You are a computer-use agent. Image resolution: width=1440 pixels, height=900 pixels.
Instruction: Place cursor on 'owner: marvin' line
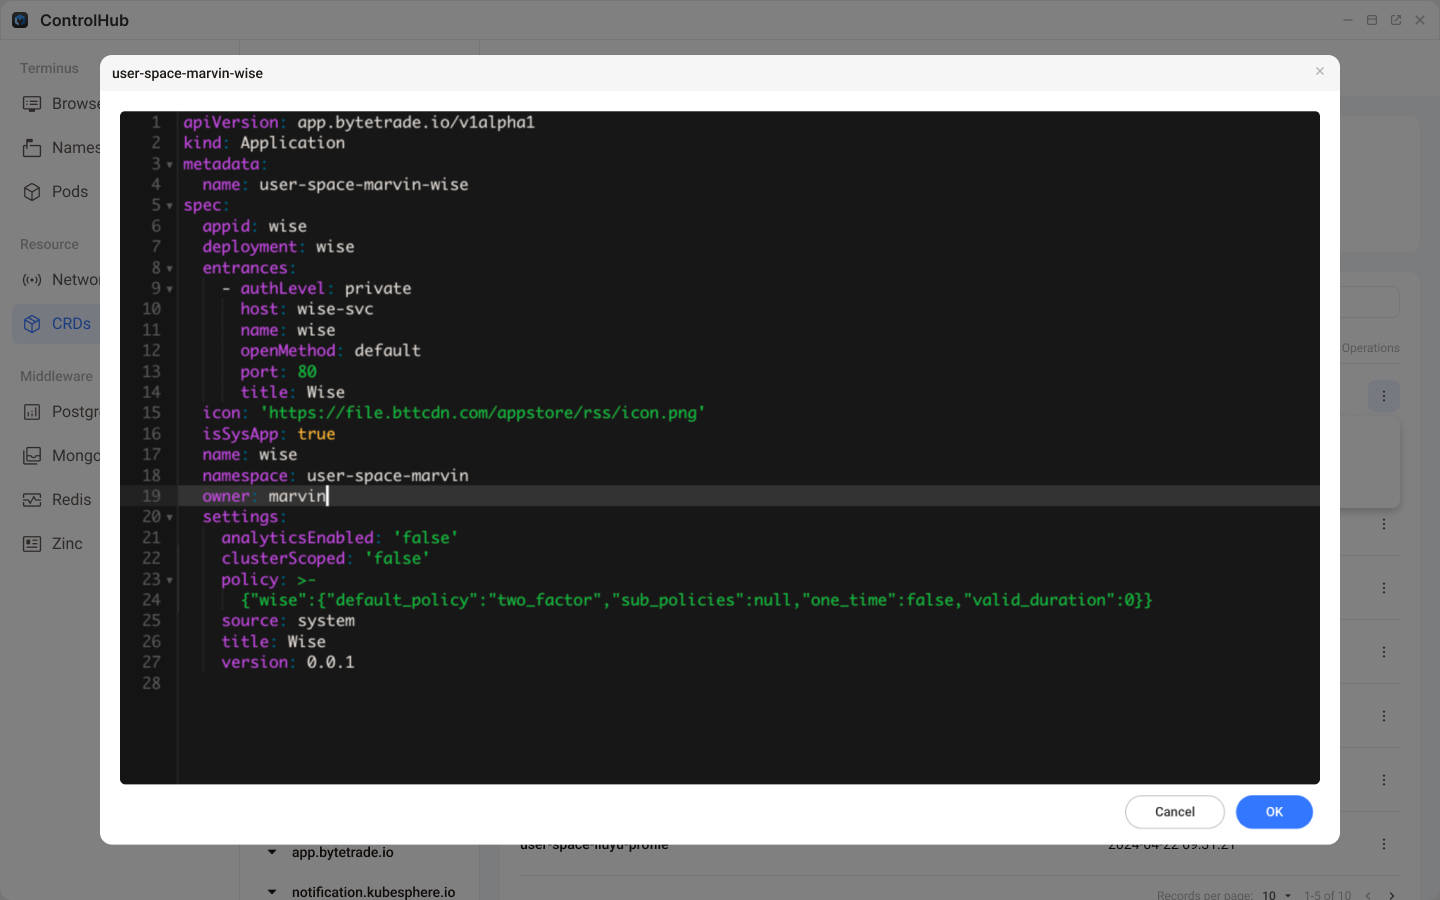tap(264, 496)
